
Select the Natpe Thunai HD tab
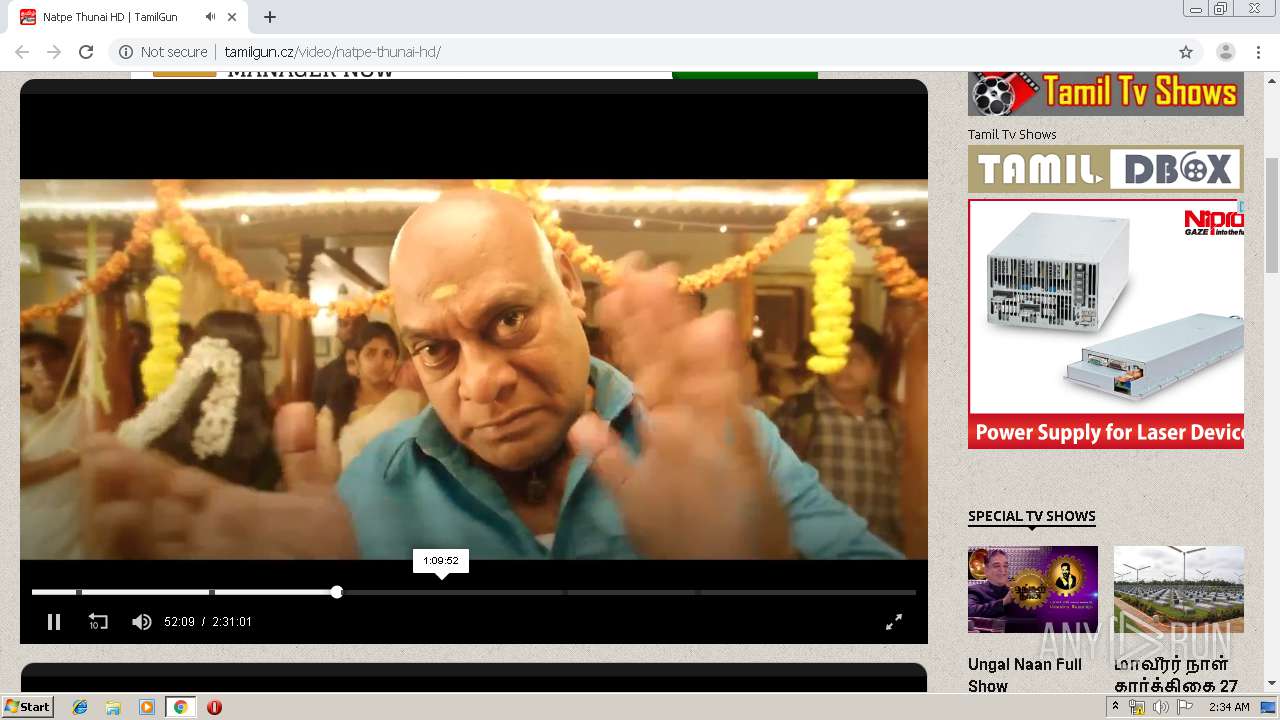pyautogui.click(x=110, y=17)
